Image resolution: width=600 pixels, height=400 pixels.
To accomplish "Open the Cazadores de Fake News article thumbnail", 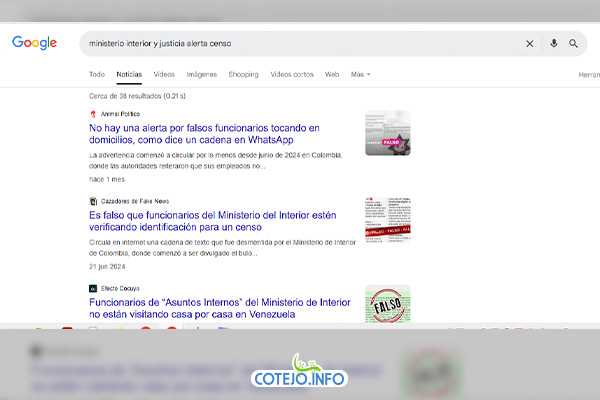I will (x=388, y=220).
